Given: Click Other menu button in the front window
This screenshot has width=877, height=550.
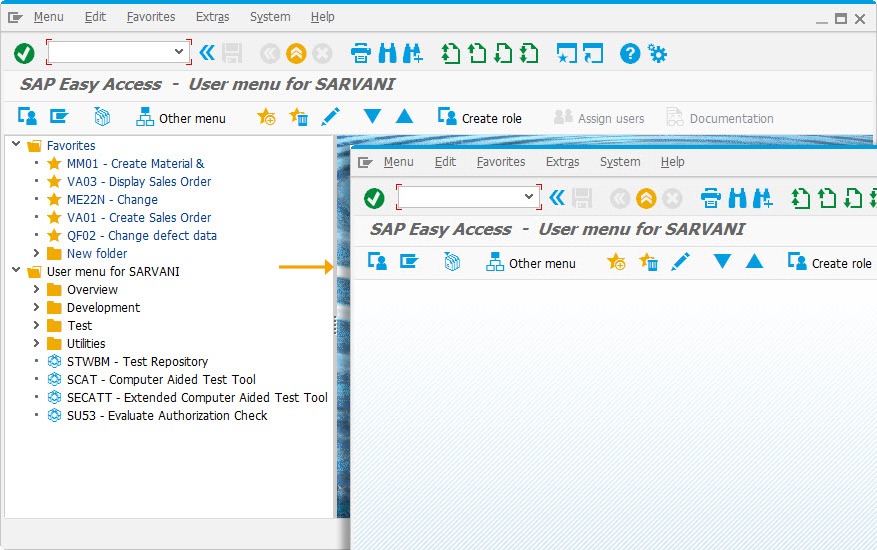Looking at the screenshot, I should (x=530, y=262).
